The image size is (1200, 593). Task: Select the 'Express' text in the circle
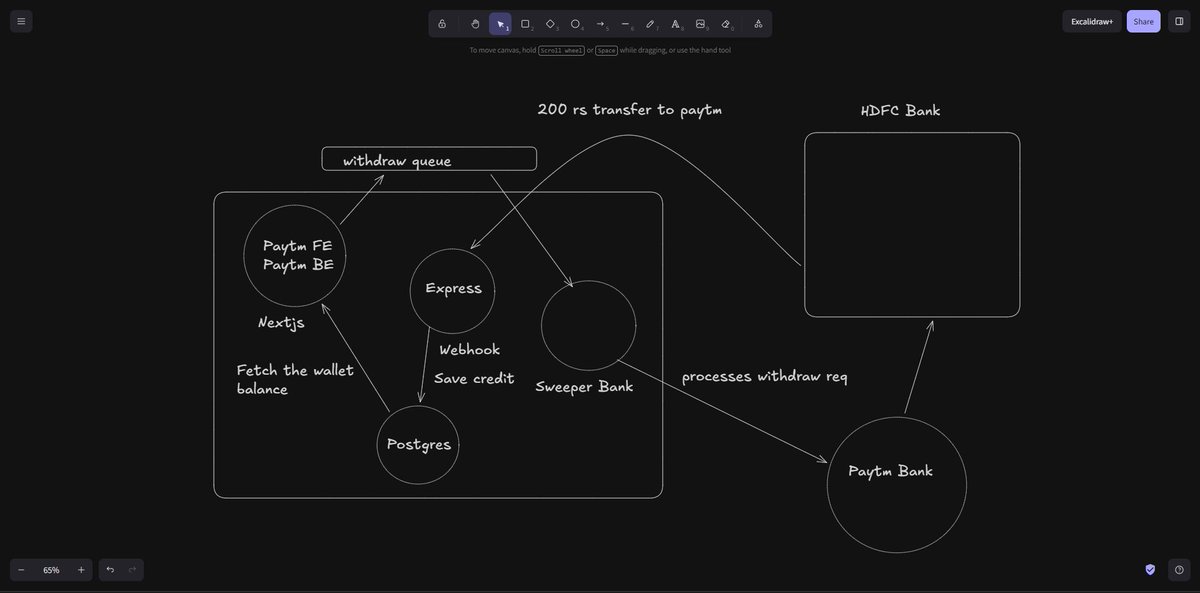tap(453, 288)
